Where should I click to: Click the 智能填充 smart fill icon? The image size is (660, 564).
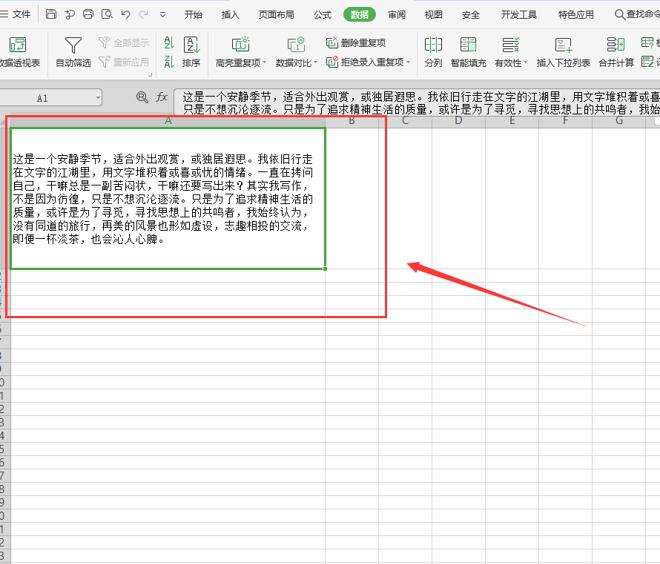click(468, 44)
